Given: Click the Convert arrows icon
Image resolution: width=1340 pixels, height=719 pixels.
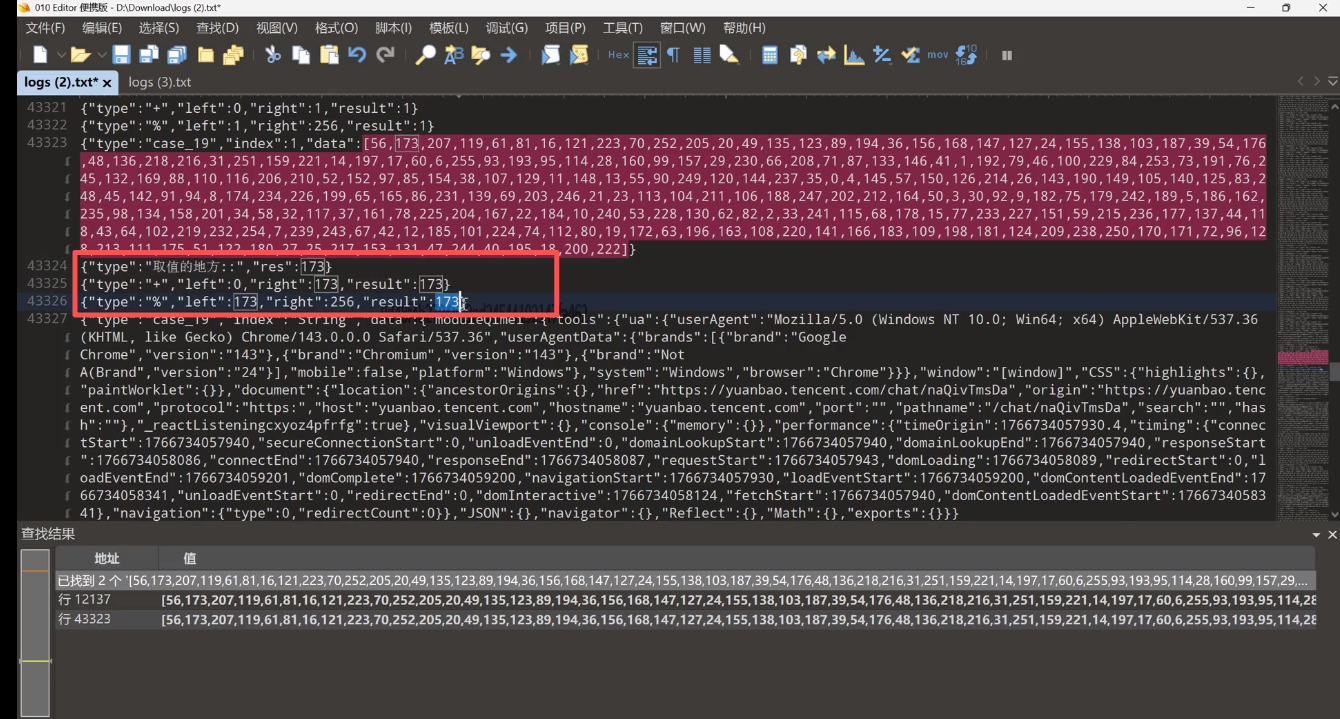Looking at the screenshot, I should click(826, 55).
